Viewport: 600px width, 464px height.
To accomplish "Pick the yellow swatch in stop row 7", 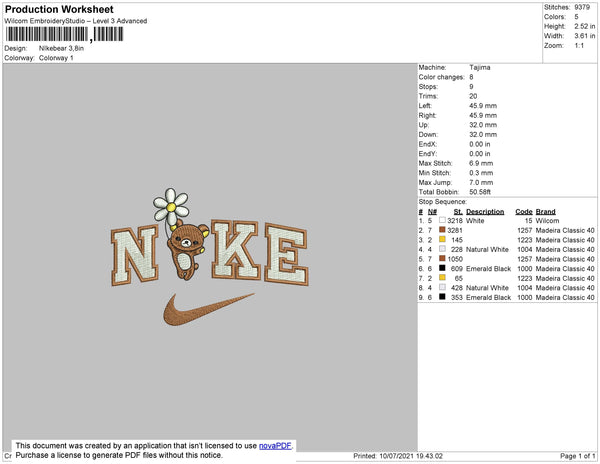I will pos(442,277).
